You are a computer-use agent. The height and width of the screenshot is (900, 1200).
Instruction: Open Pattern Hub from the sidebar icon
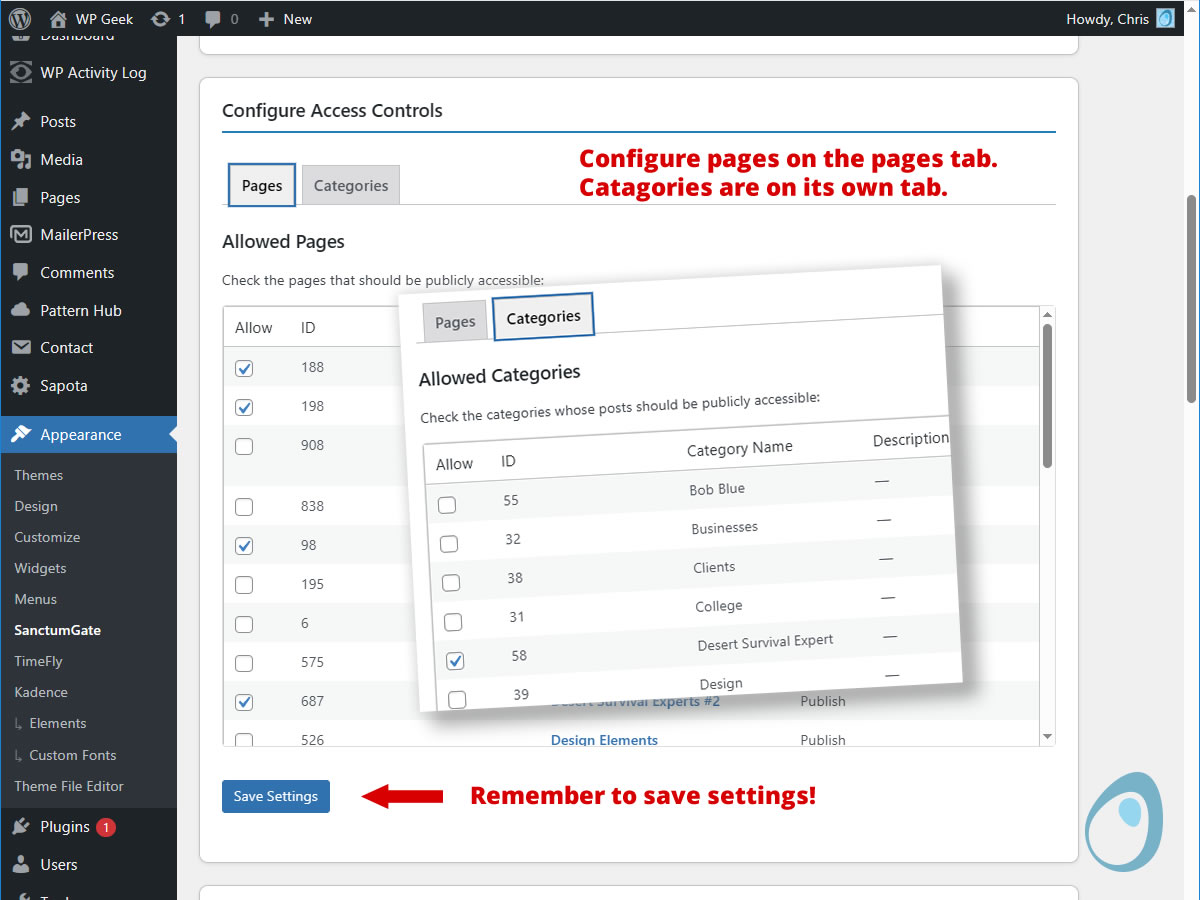pos(22,310)
